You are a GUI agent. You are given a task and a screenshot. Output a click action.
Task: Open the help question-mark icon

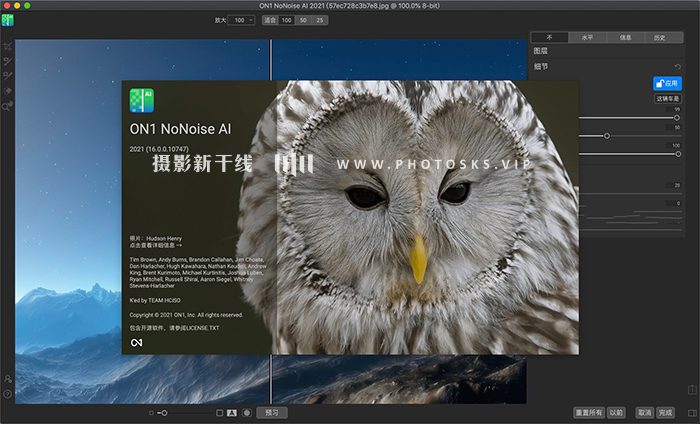click(x=8, y=394)
